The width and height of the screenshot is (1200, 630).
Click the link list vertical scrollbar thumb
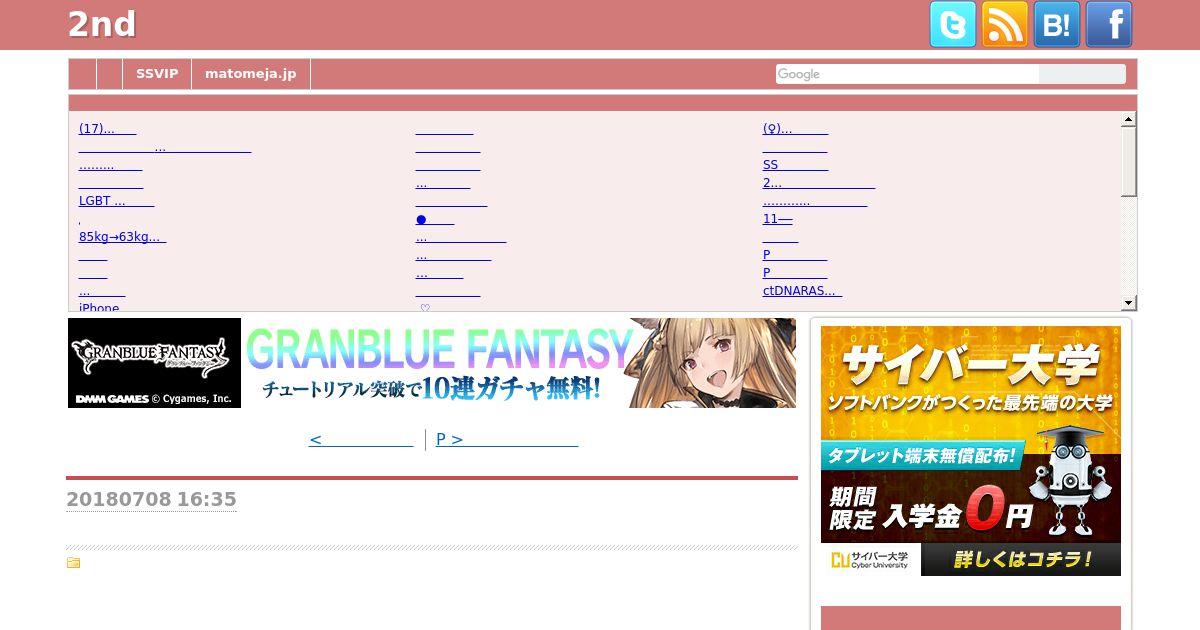1128,162
